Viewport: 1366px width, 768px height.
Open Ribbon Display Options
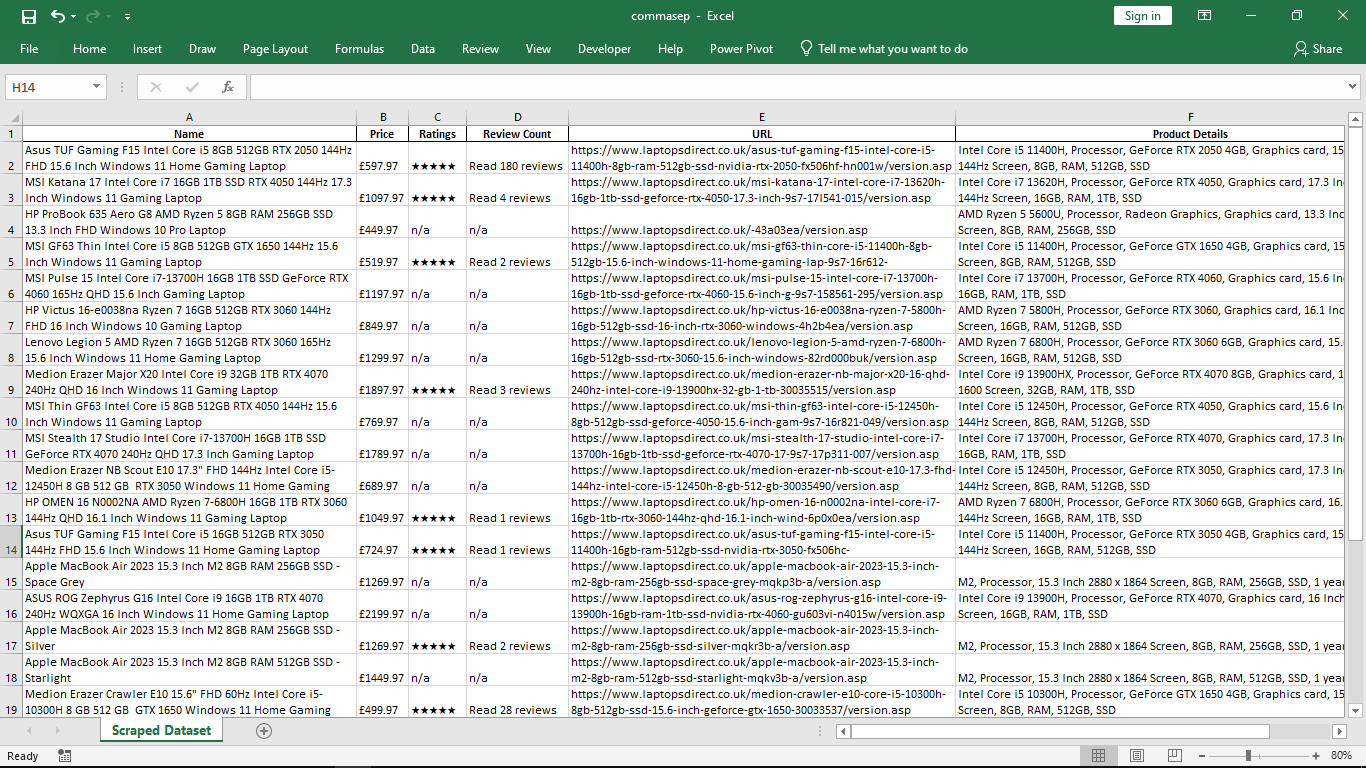pos(1205,16)
